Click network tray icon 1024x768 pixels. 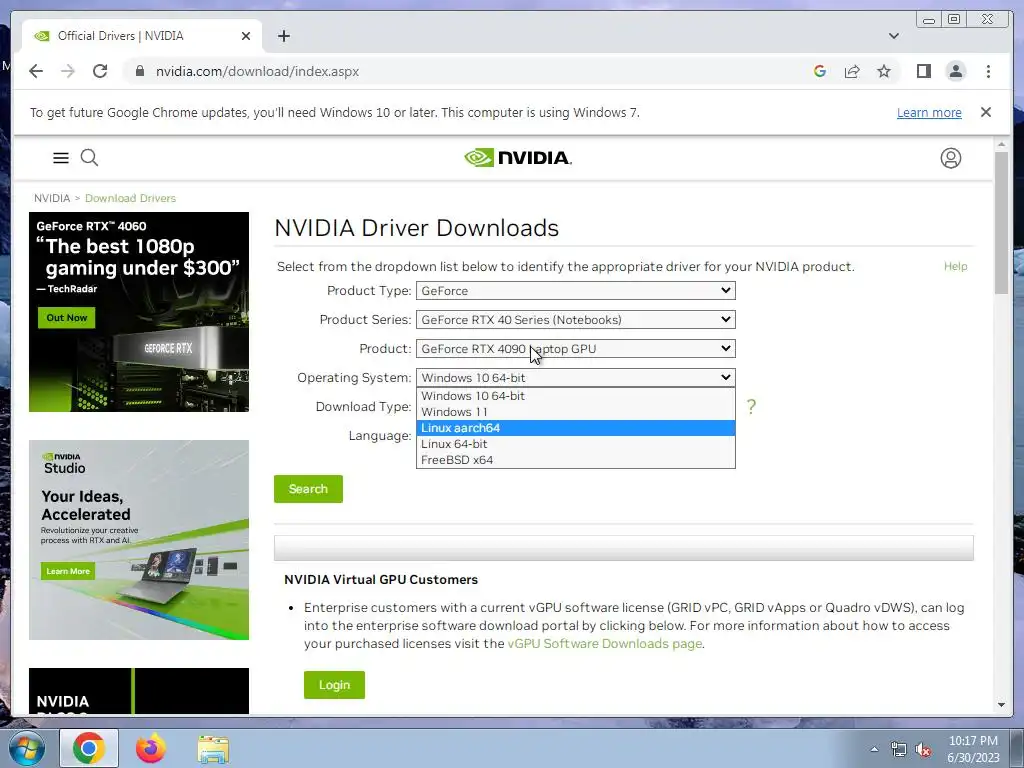pos(899,750)
